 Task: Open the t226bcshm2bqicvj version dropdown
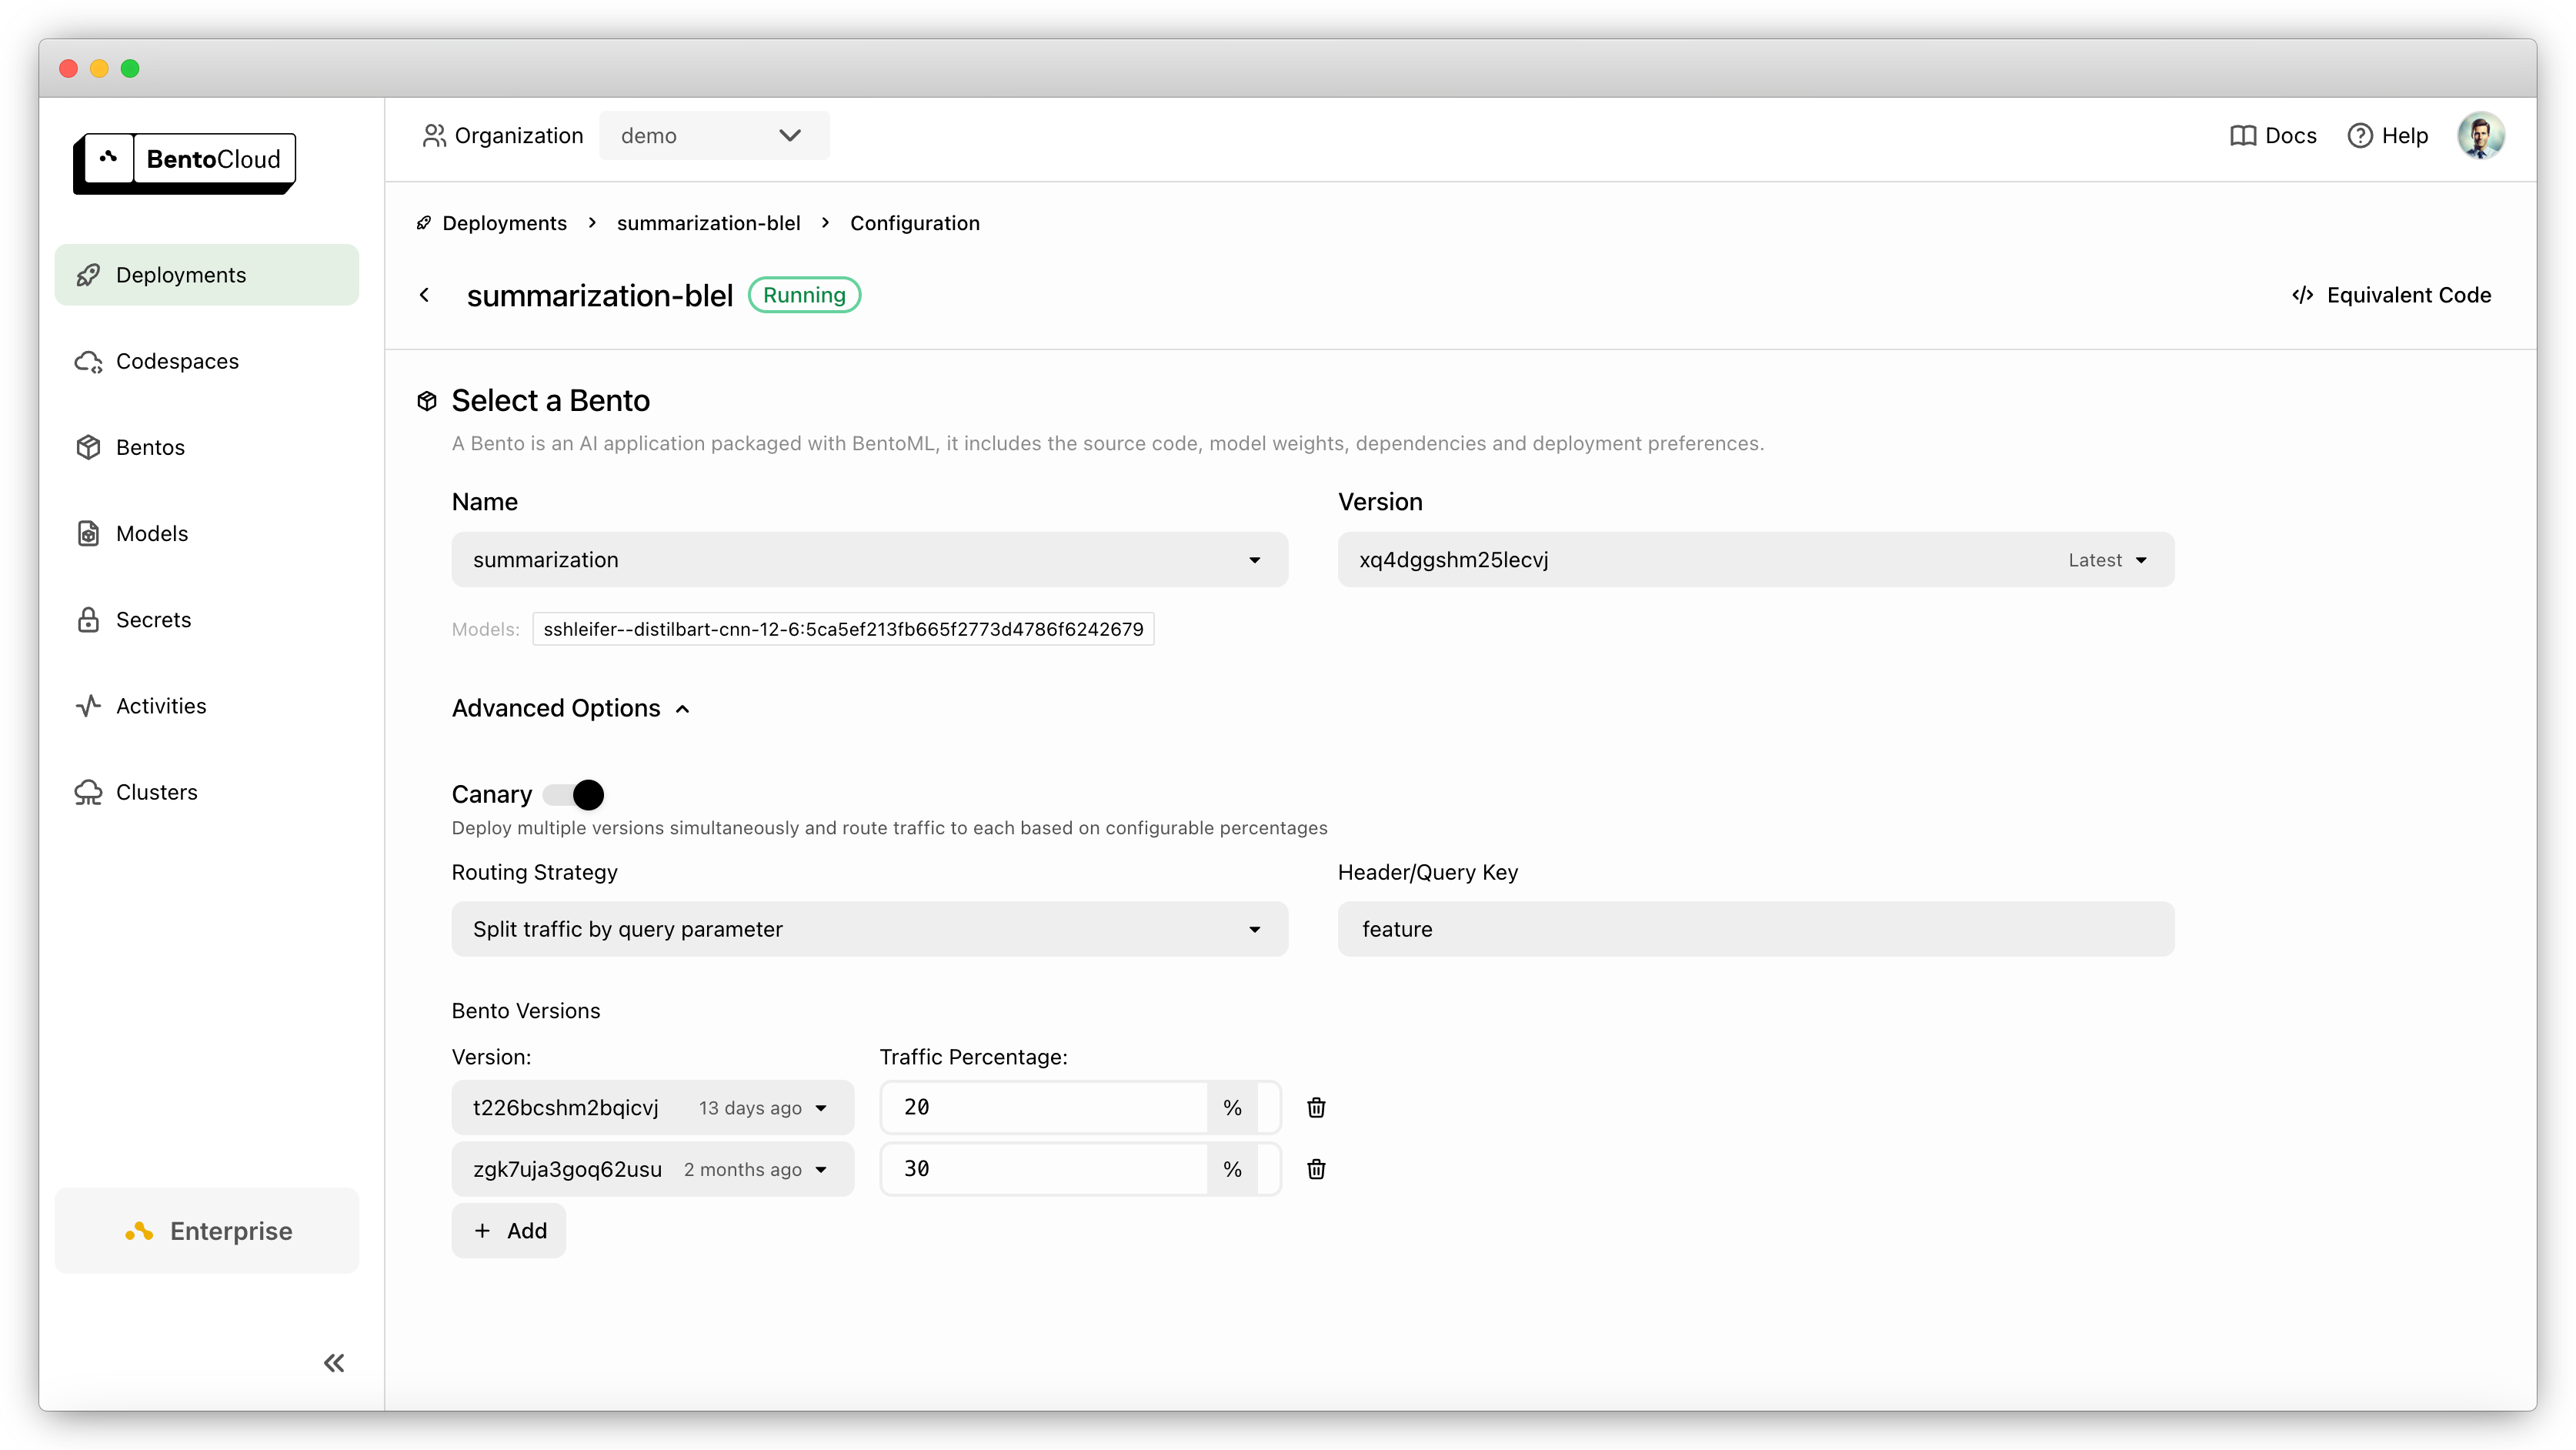click(x=652, y=1107)
